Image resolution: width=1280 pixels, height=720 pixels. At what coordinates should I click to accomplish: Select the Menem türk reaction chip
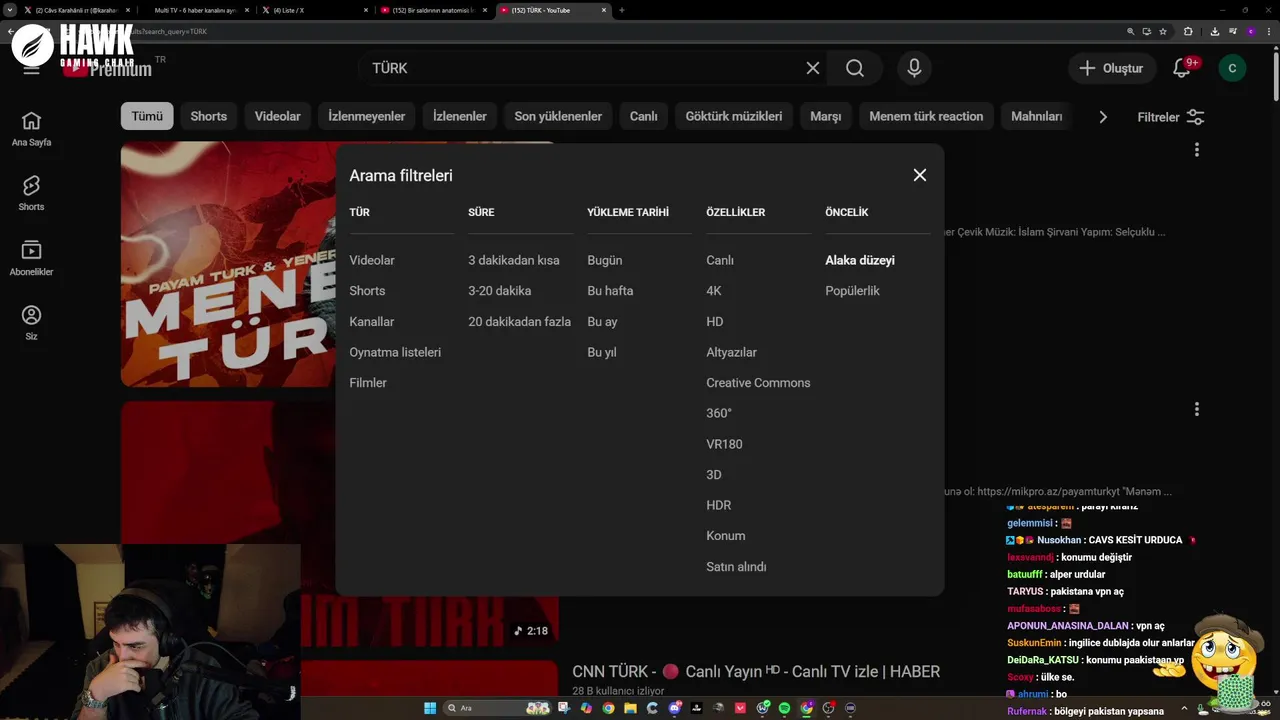(x=926, y=116)
